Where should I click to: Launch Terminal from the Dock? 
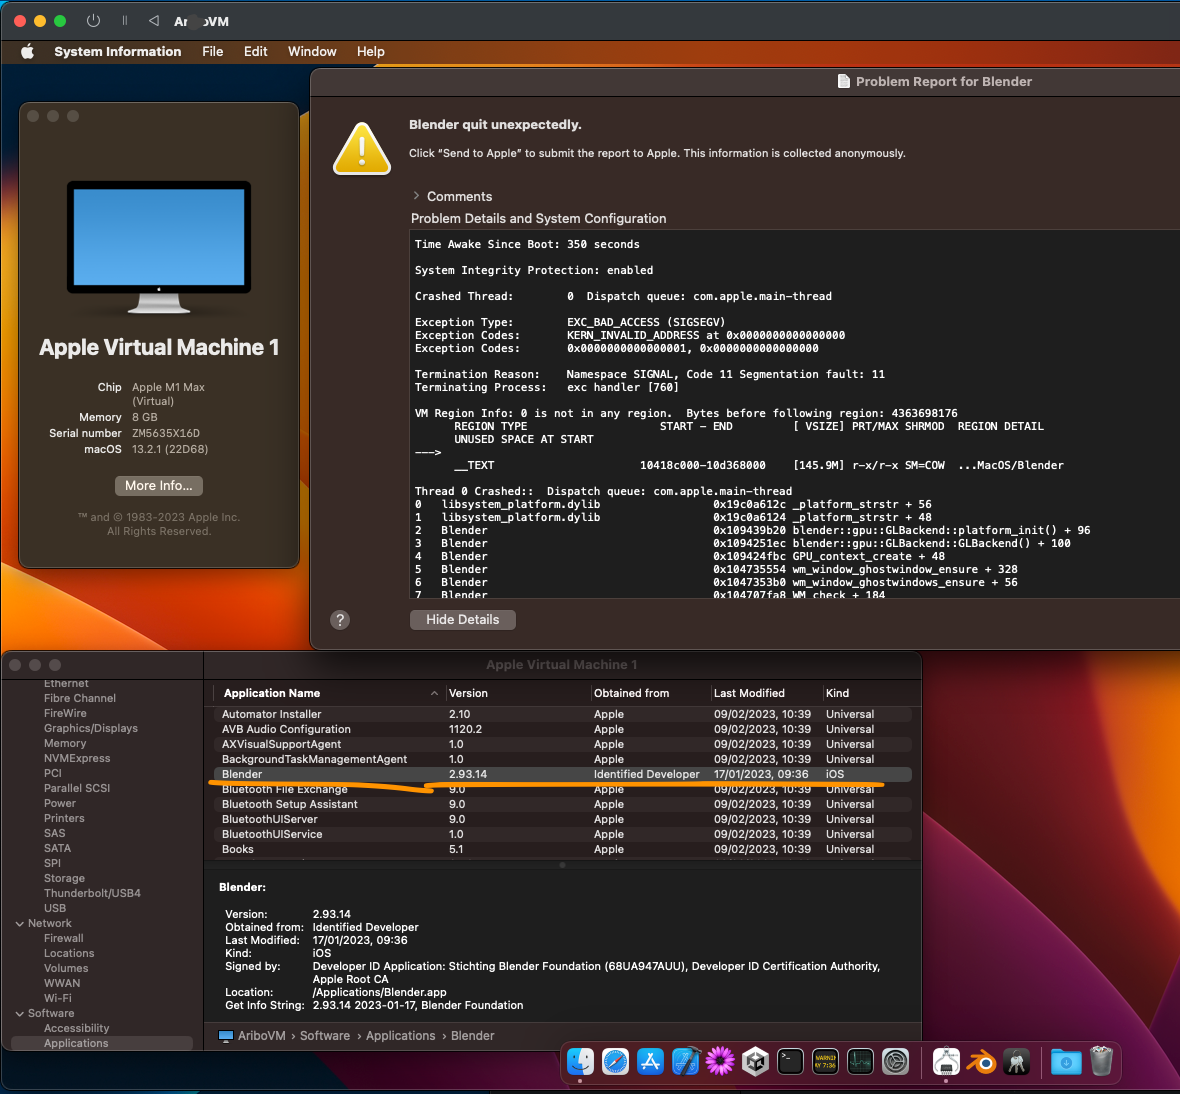click(790, 1062)
